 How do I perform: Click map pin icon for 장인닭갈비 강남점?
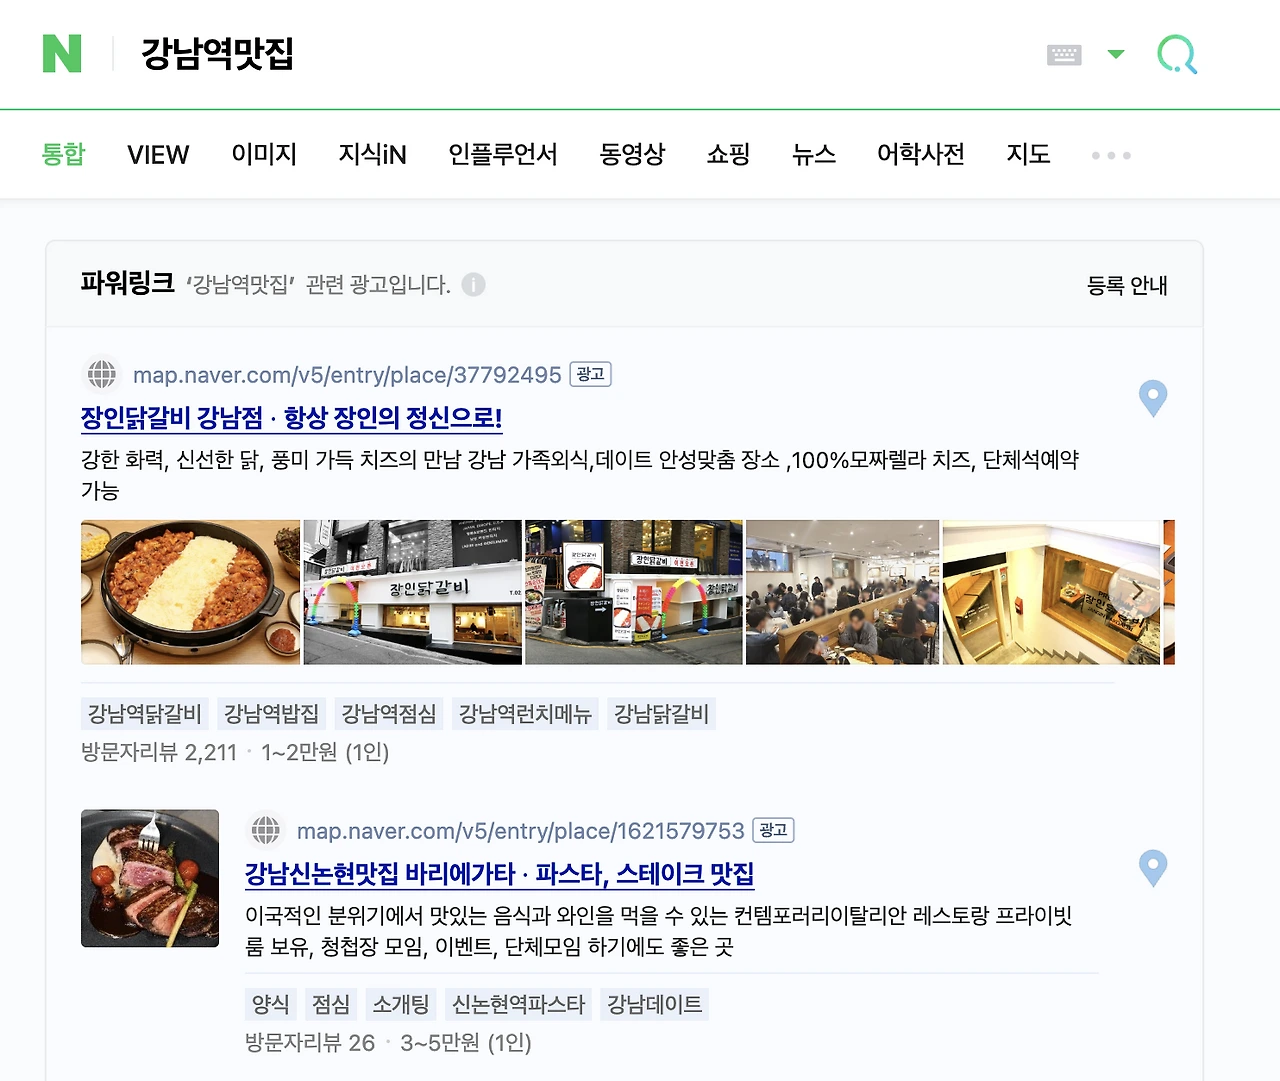pyautogui.click(x=1153, y=398)
